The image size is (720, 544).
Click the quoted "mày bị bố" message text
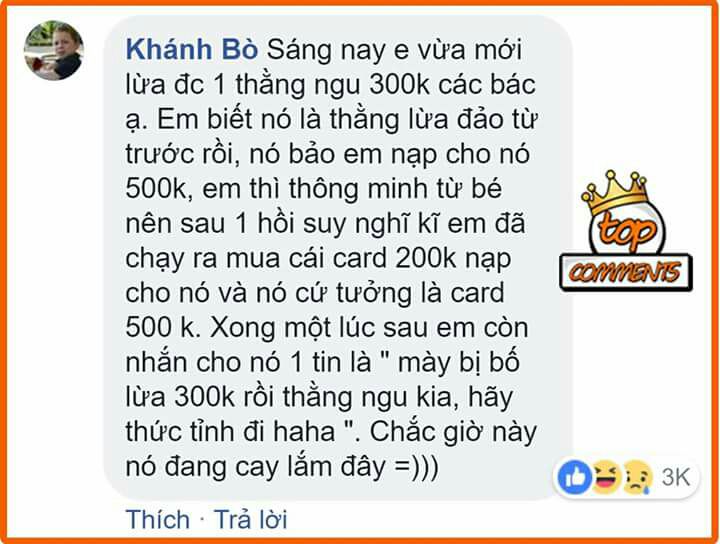coord(459,363)
